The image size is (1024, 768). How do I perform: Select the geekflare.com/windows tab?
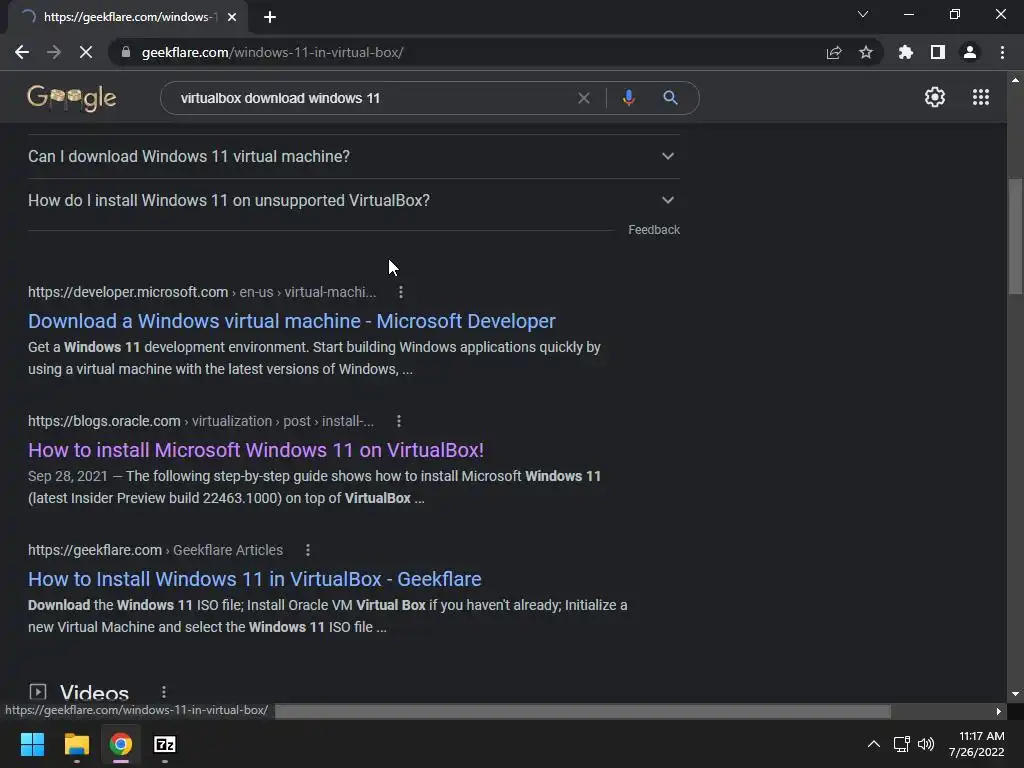(x=128, y=17)
